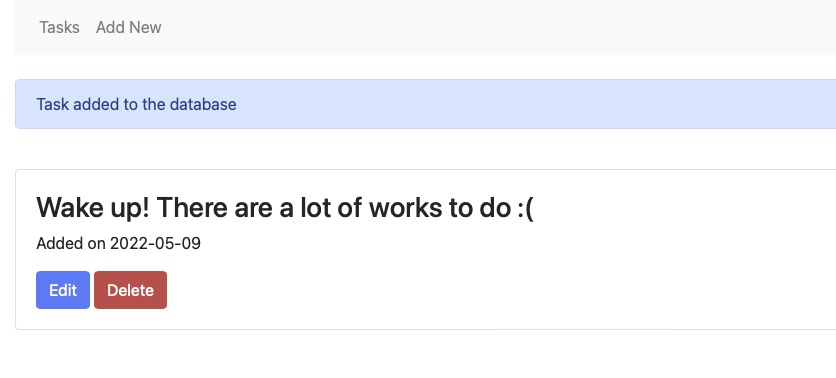The height and width of the screenshot is (378, 836).
Task: Click the word 'database' in the alert
Action: pos(203,104)
